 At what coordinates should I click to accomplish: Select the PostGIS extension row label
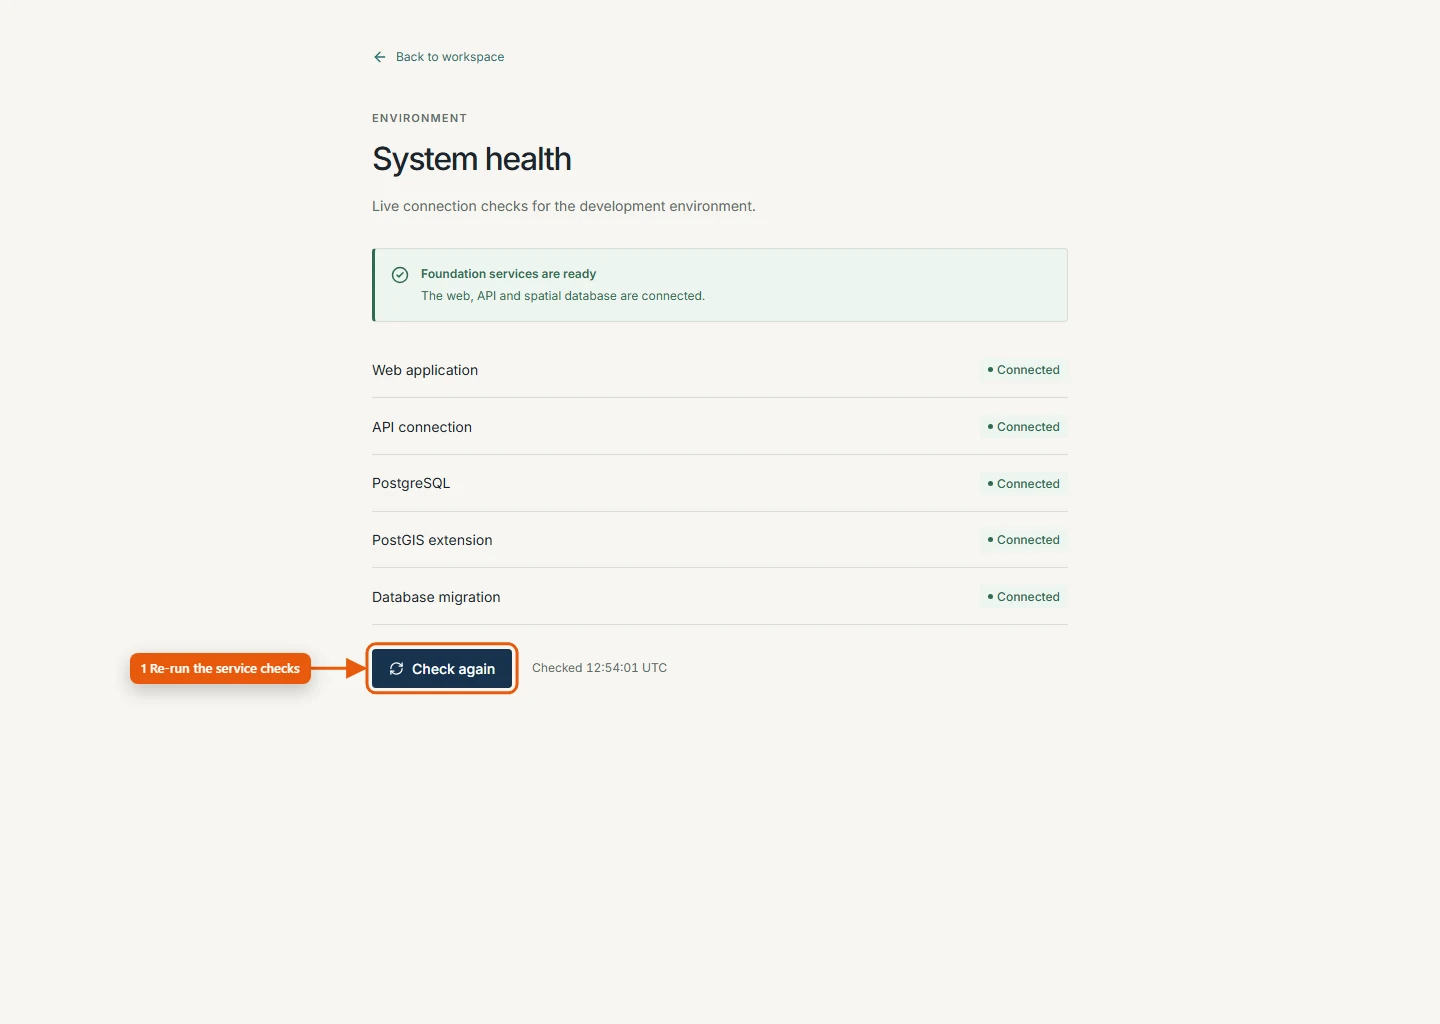point(432,540)
